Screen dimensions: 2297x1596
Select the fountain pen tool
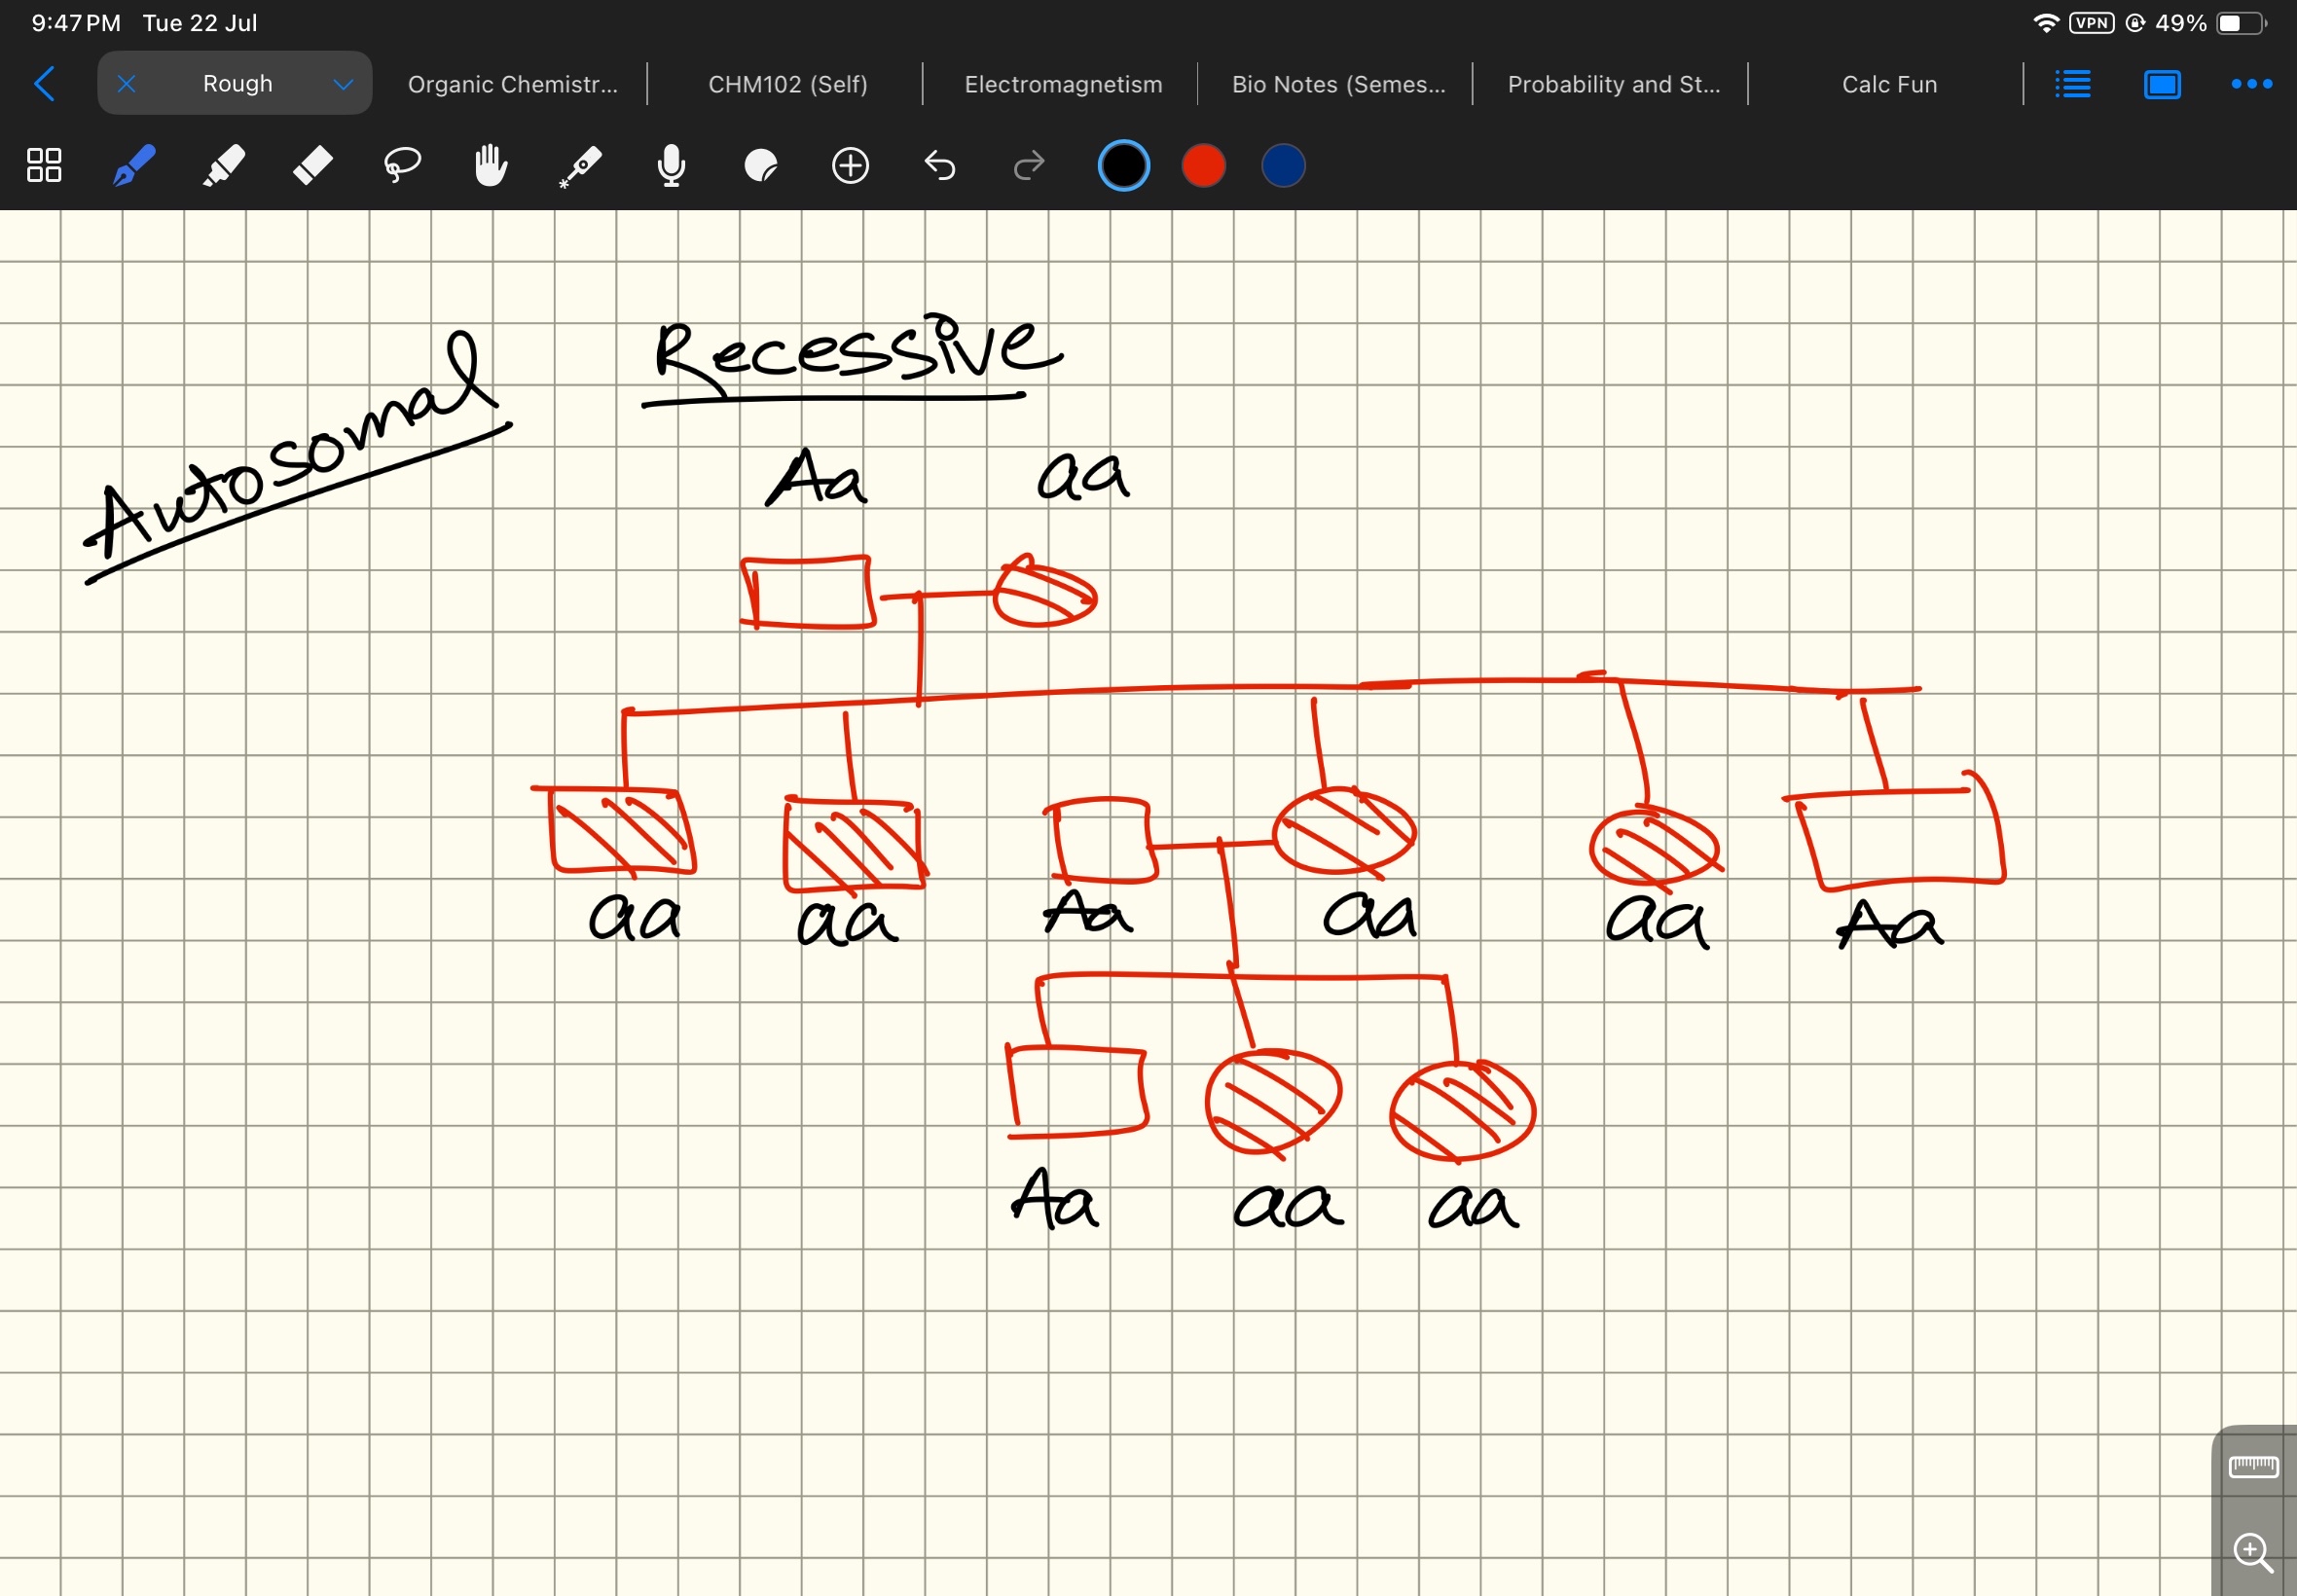133,165
